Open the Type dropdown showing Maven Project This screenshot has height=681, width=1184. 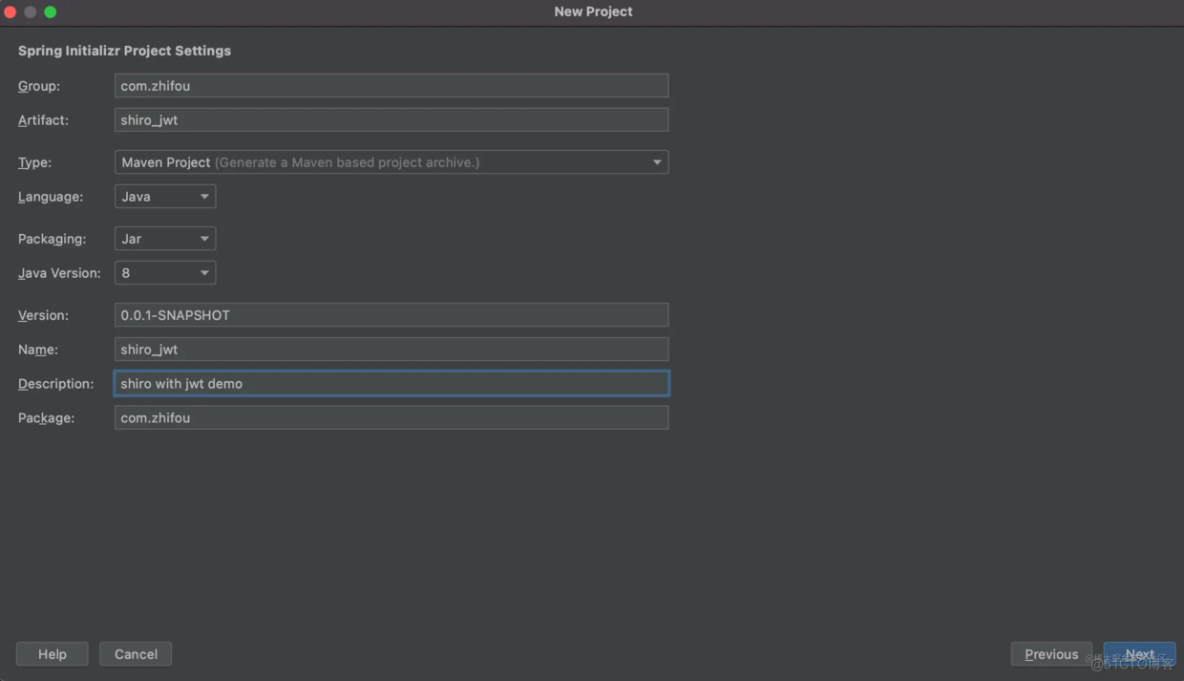click(x=391, y=162)
